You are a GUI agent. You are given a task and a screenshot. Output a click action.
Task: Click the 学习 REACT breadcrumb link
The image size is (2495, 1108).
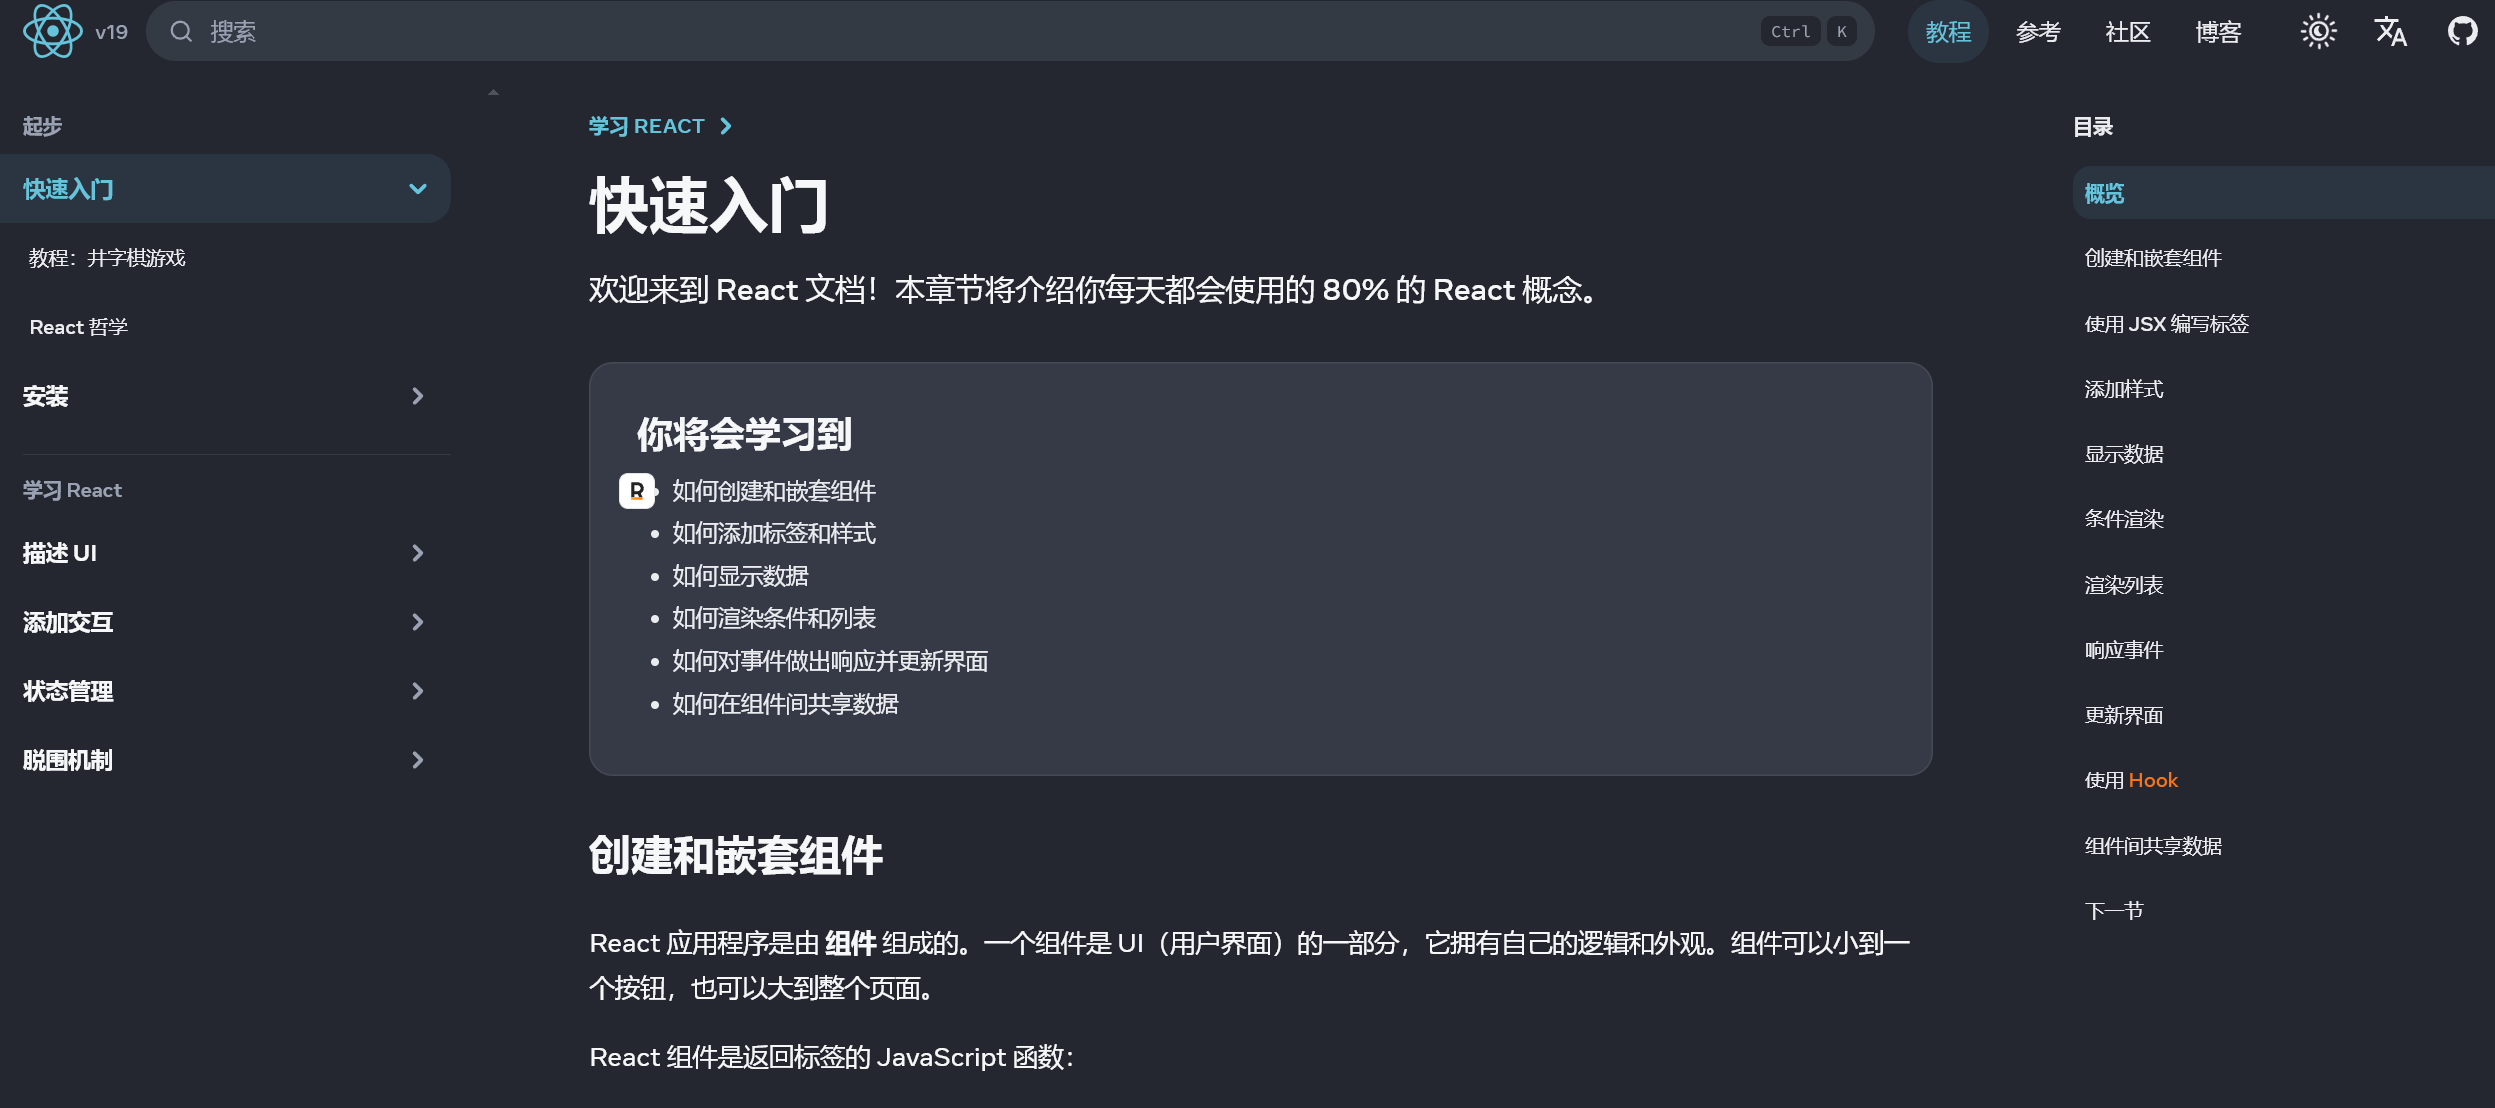[646, 126]
